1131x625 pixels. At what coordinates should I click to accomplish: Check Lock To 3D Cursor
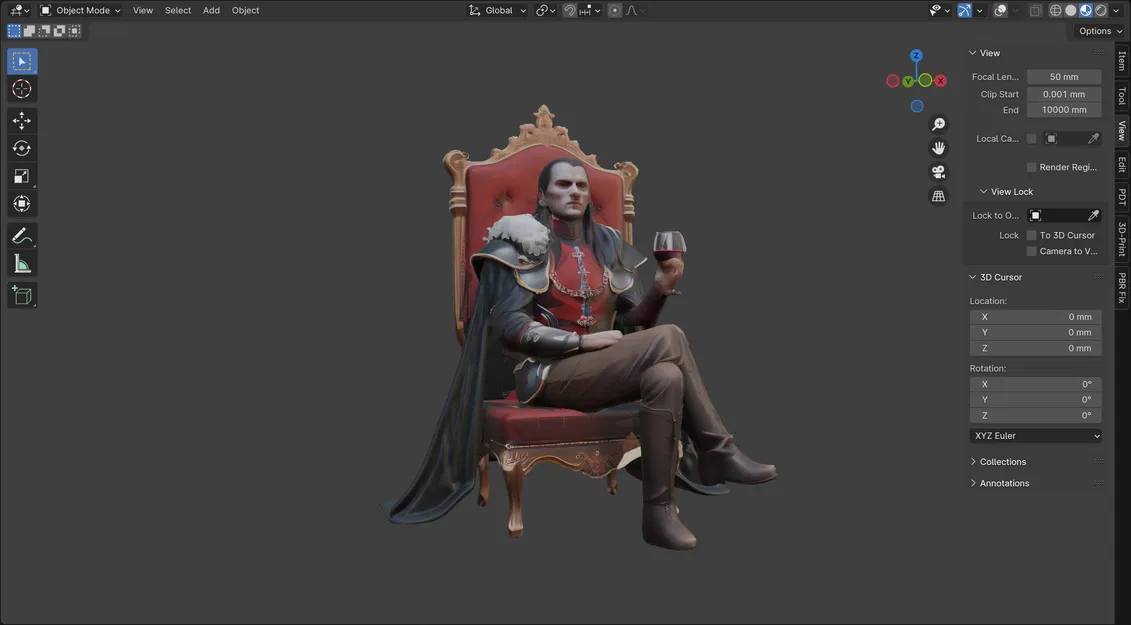pyautogui.click(x=1031, y=235)
